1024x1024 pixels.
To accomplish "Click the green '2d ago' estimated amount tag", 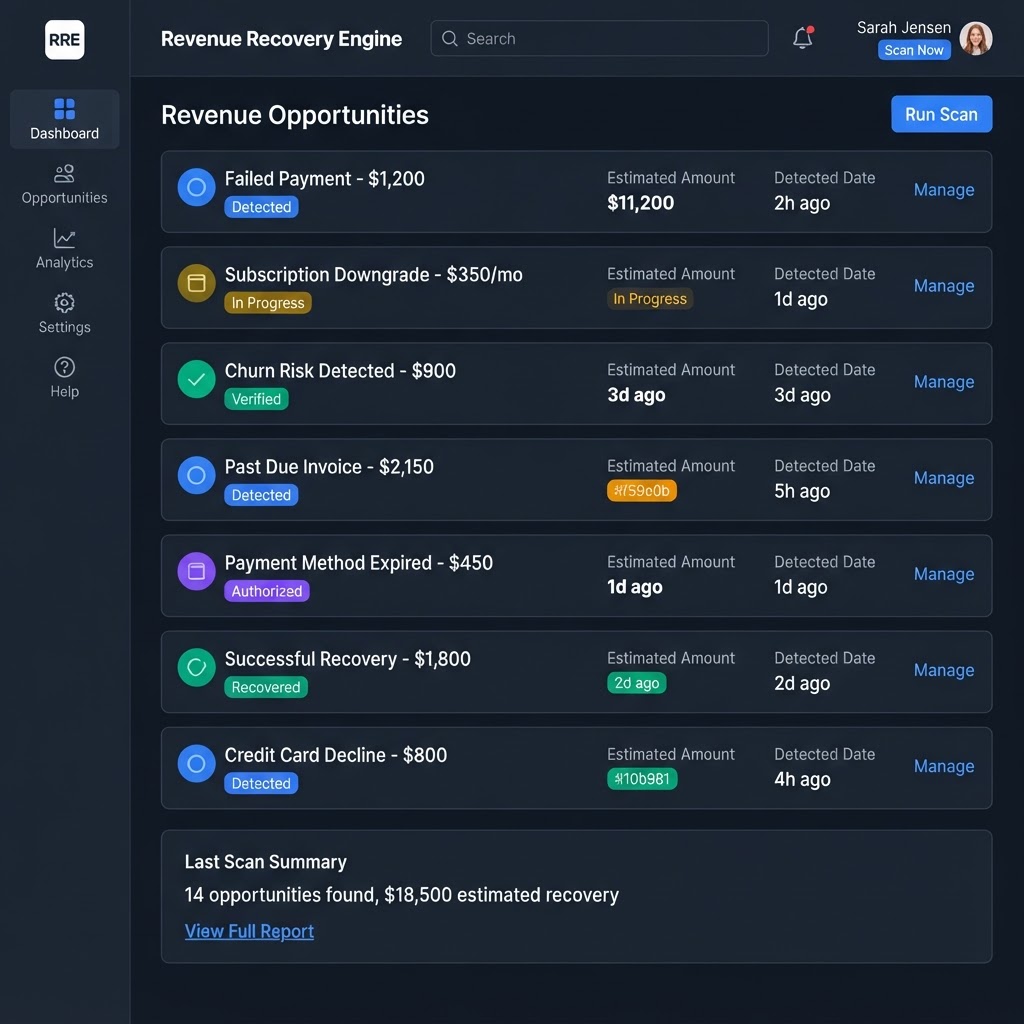I will pos(637,683).
